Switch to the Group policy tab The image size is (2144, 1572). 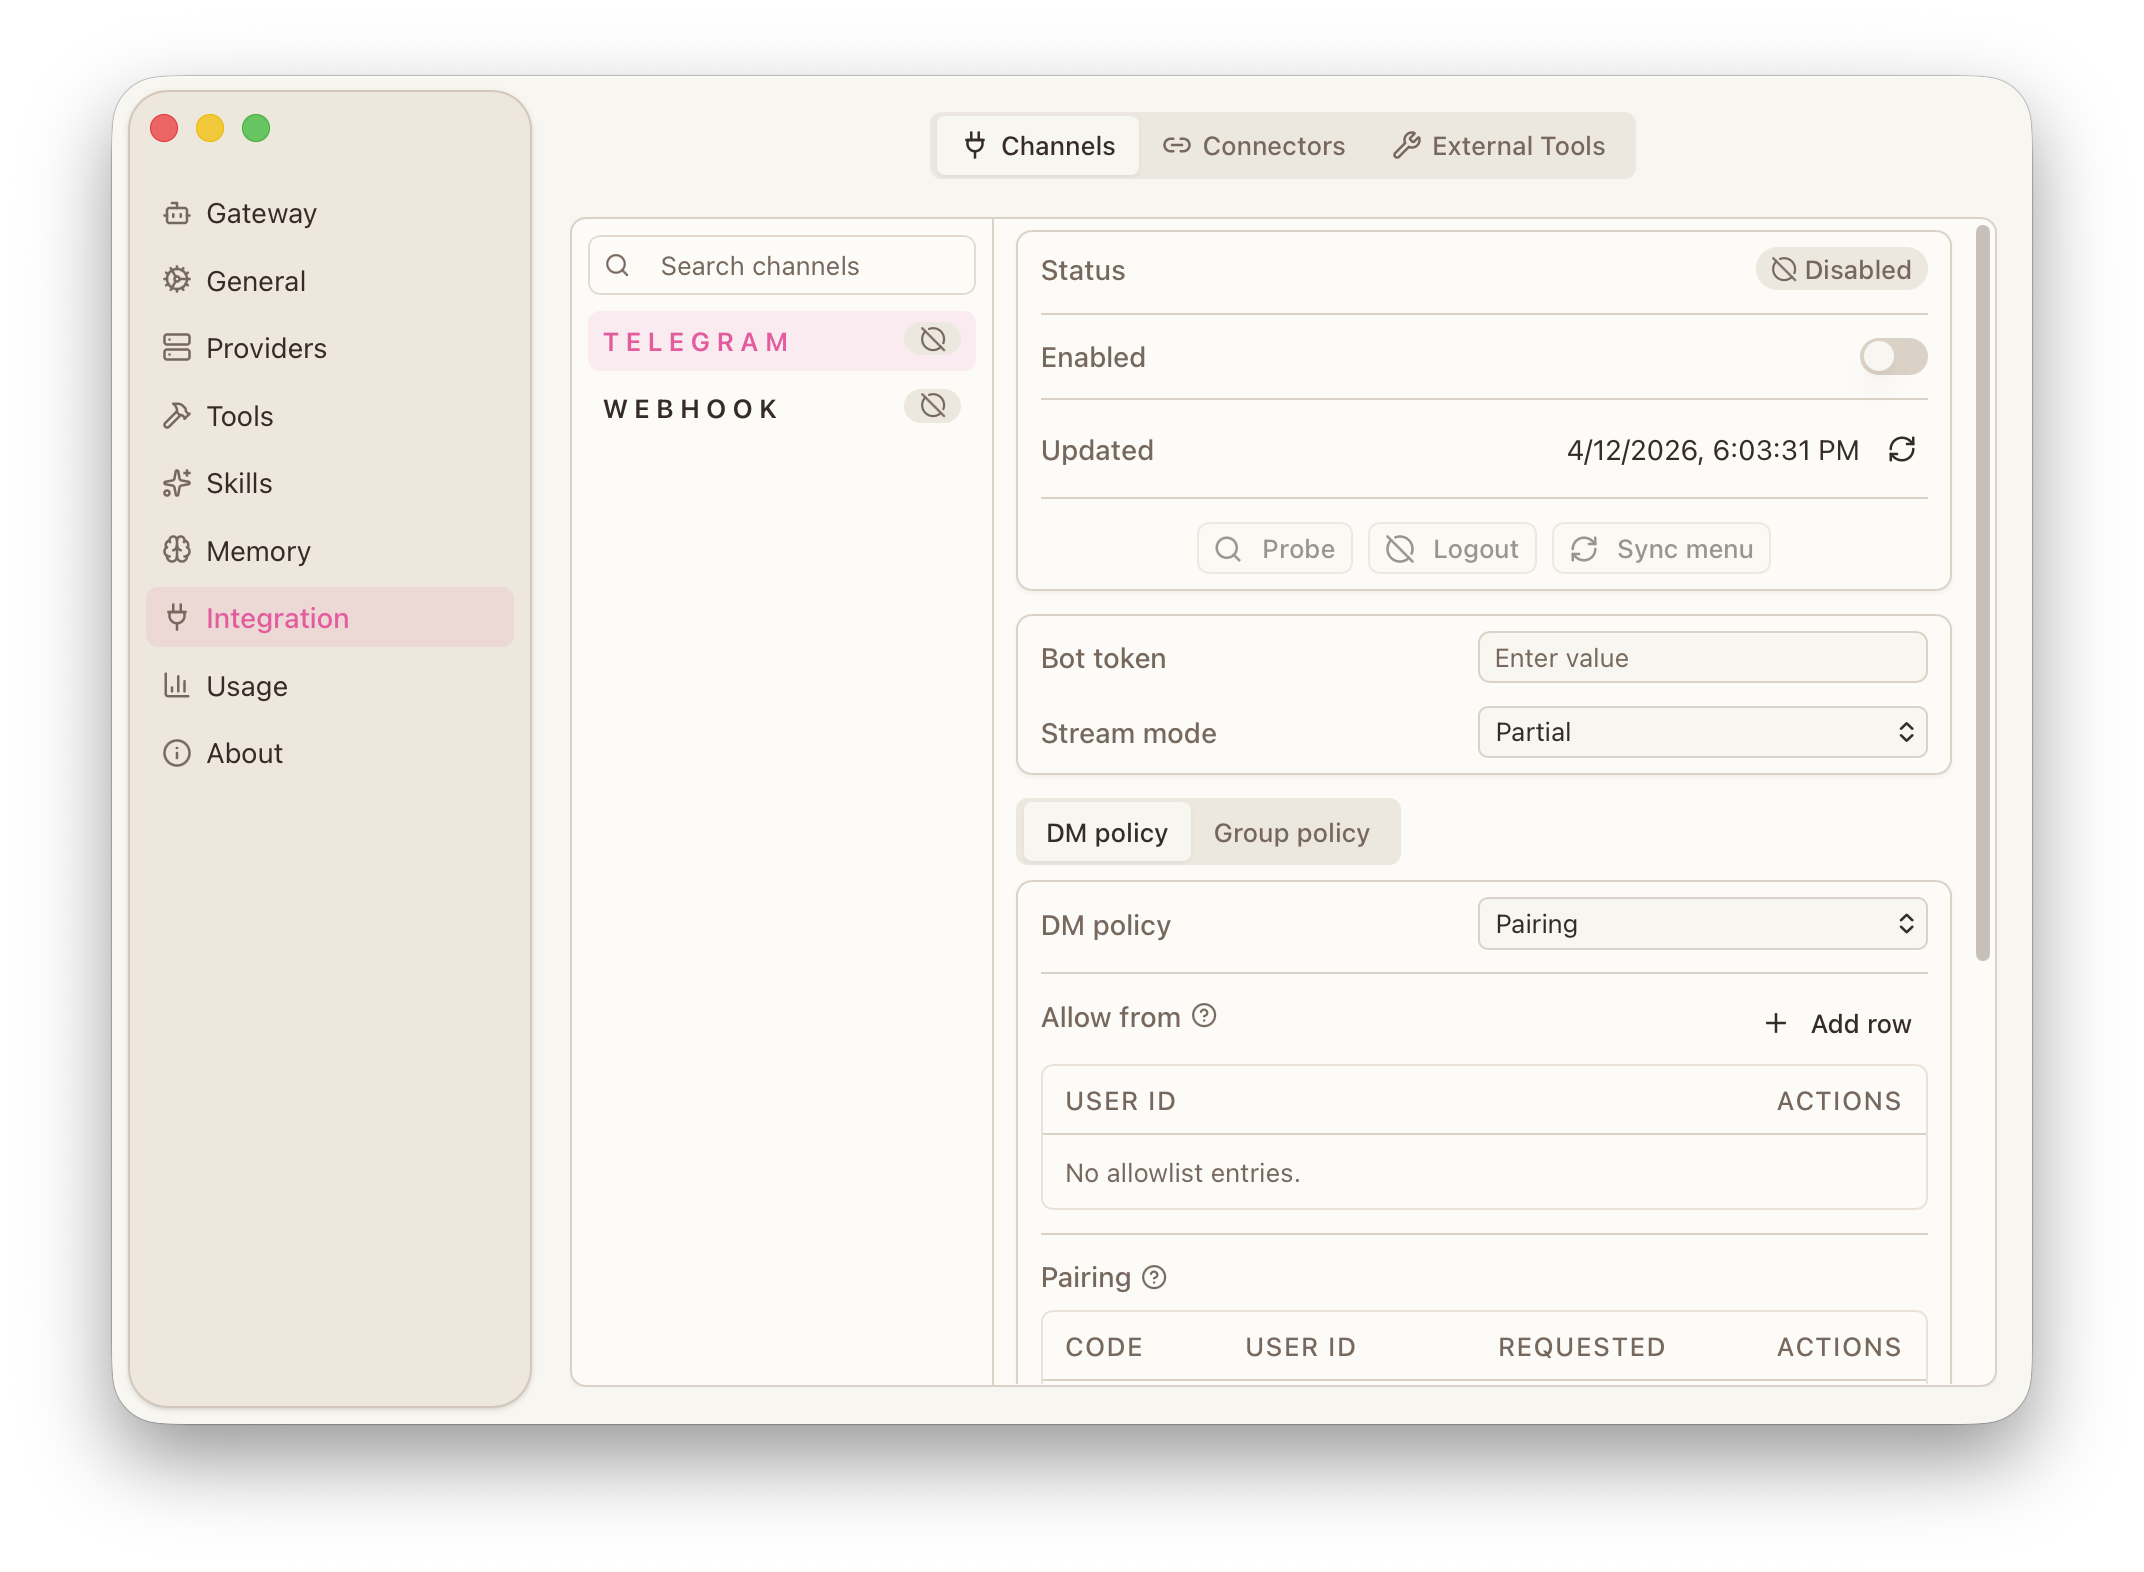[1293, 832]
